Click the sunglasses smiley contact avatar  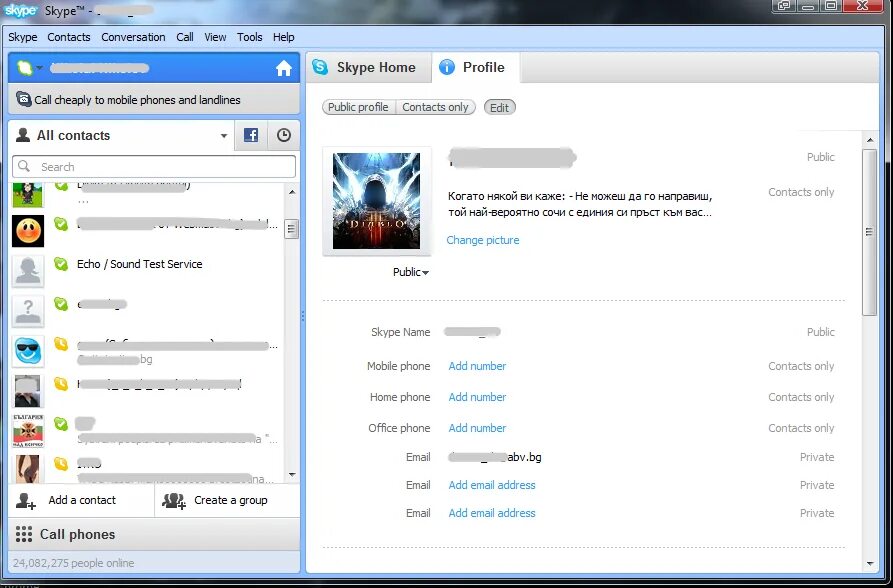click(x=28, y=351)
